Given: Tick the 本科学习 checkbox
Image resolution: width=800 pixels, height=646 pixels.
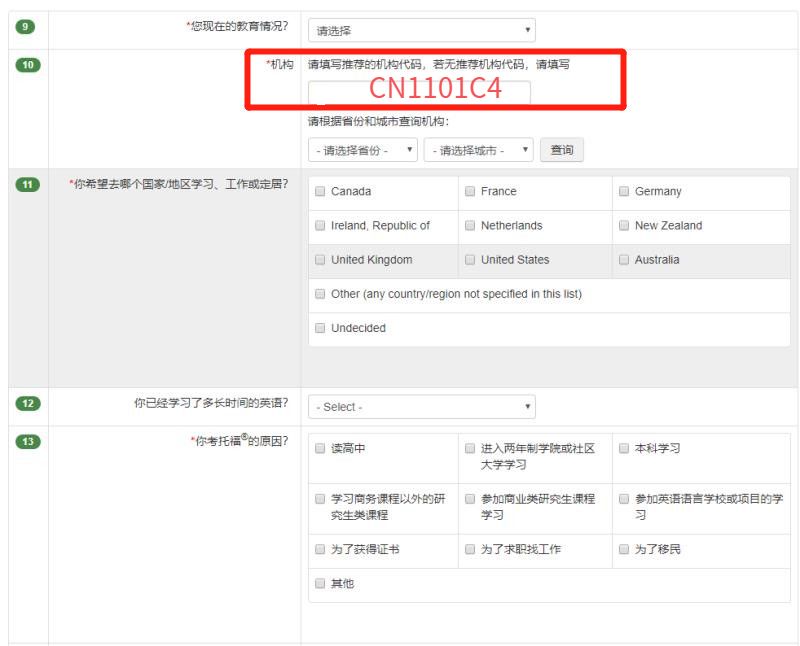Looking at the screenshot, I should click(x=624, y=449).
